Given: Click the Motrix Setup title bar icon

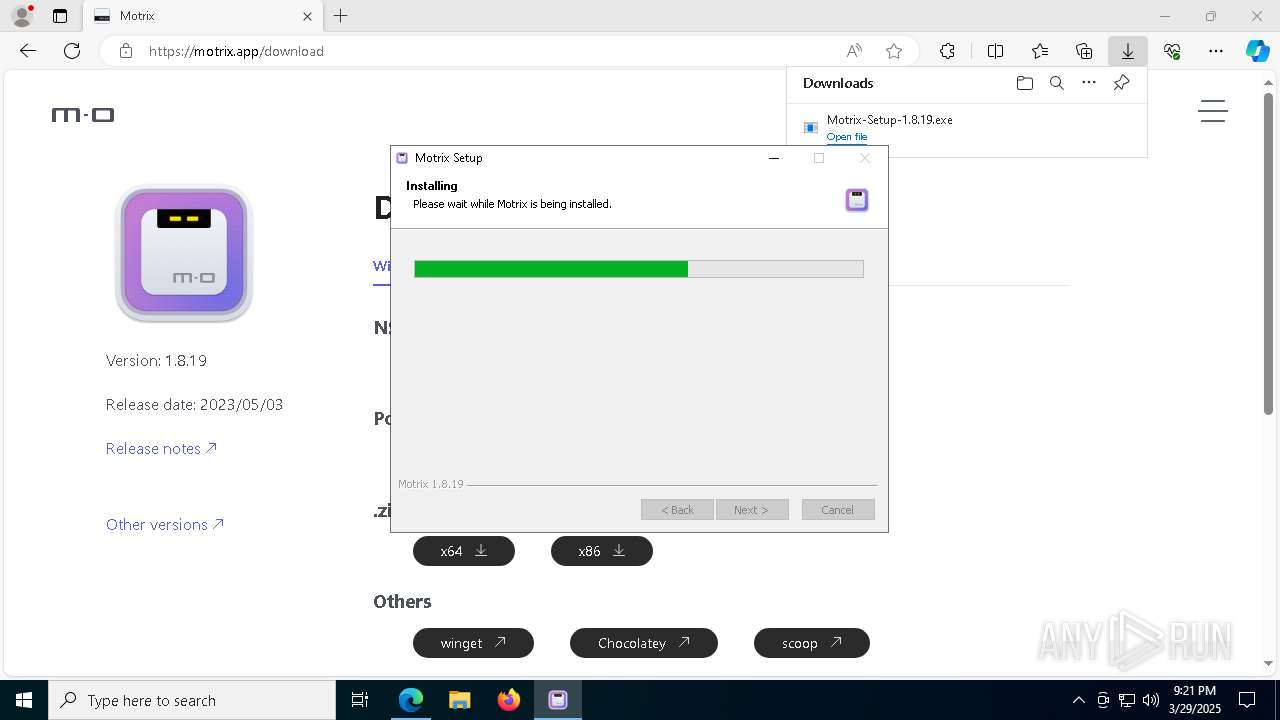Looking at the screenshot, I should (402, 158).
